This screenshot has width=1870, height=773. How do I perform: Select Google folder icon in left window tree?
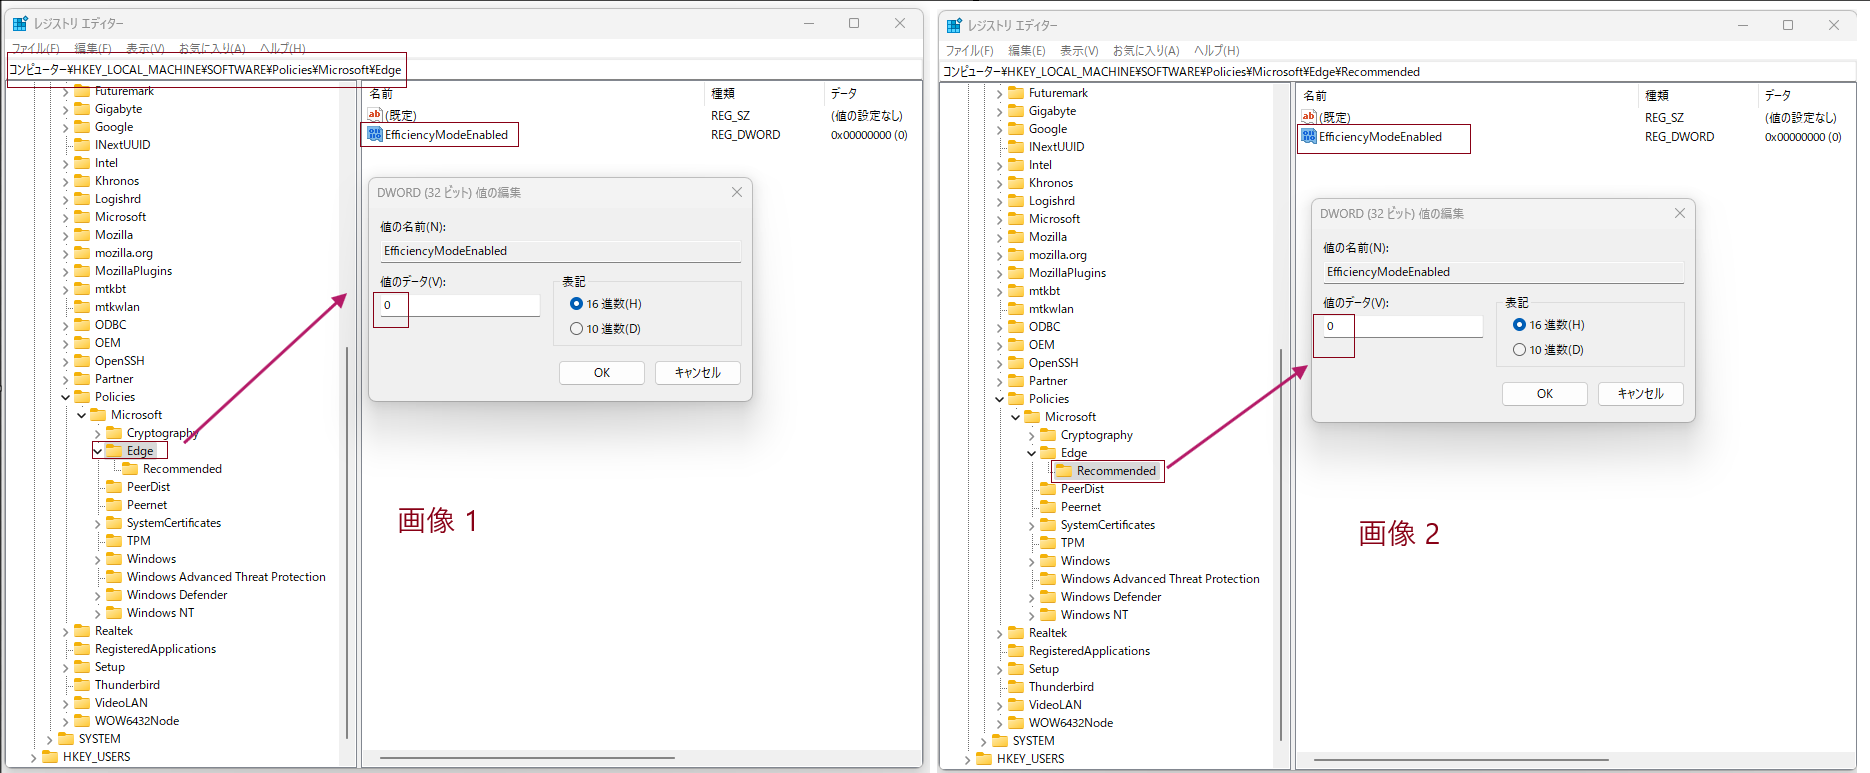[x=82, y=127]
